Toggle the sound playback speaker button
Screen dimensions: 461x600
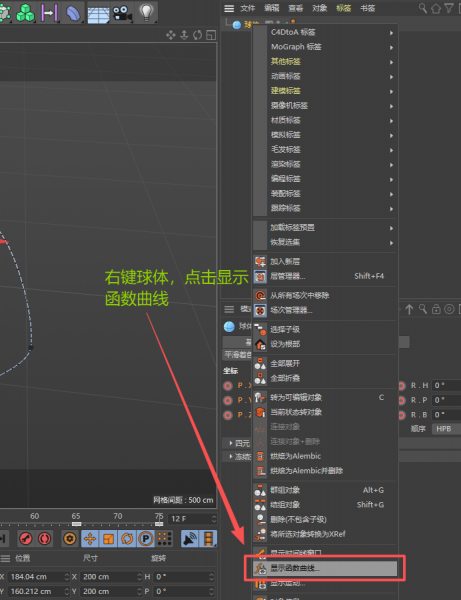[x=190, y=539]
